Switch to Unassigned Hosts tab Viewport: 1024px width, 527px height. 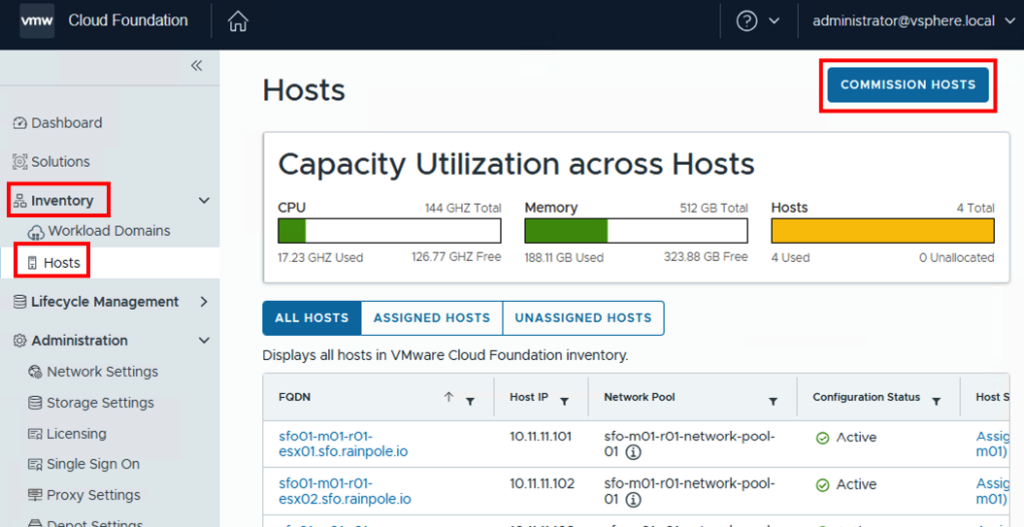coord(583,318)
